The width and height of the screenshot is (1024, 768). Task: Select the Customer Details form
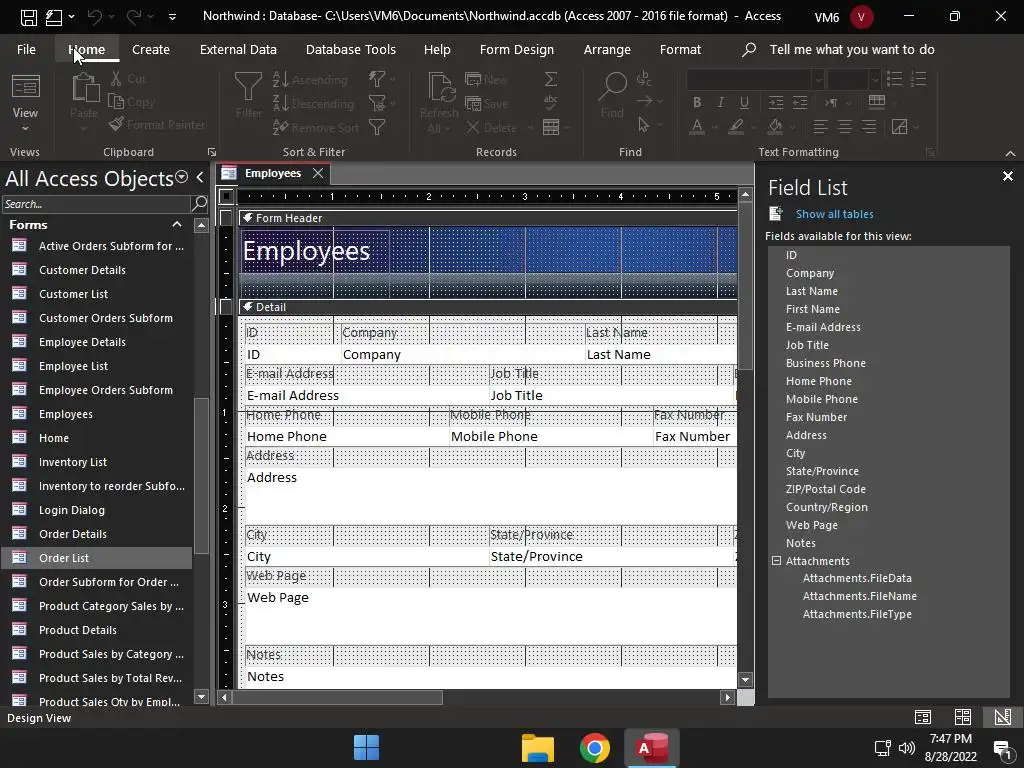tap(97, 270)
